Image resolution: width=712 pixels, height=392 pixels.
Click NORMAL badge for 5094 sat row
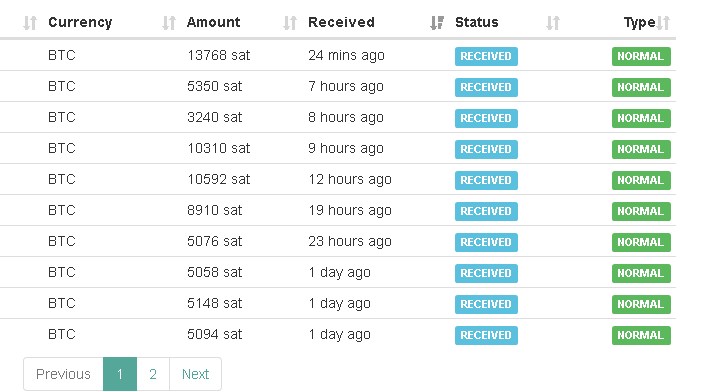[641, 335]
